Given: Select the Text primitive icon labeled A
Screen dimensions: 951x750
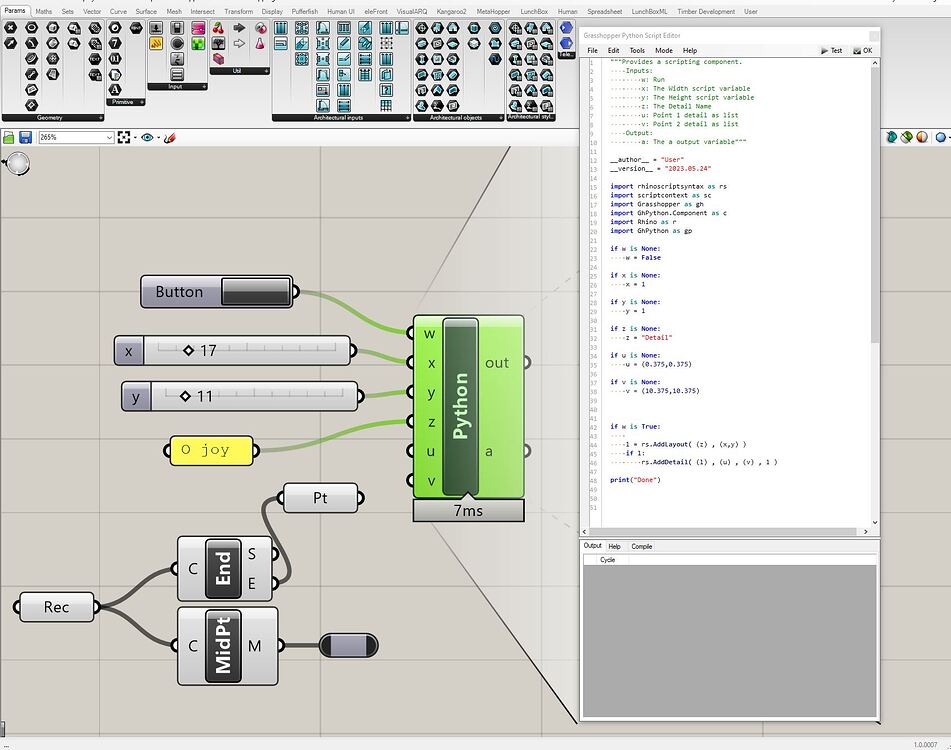Looking at the screenshot, I should [115, 87].
